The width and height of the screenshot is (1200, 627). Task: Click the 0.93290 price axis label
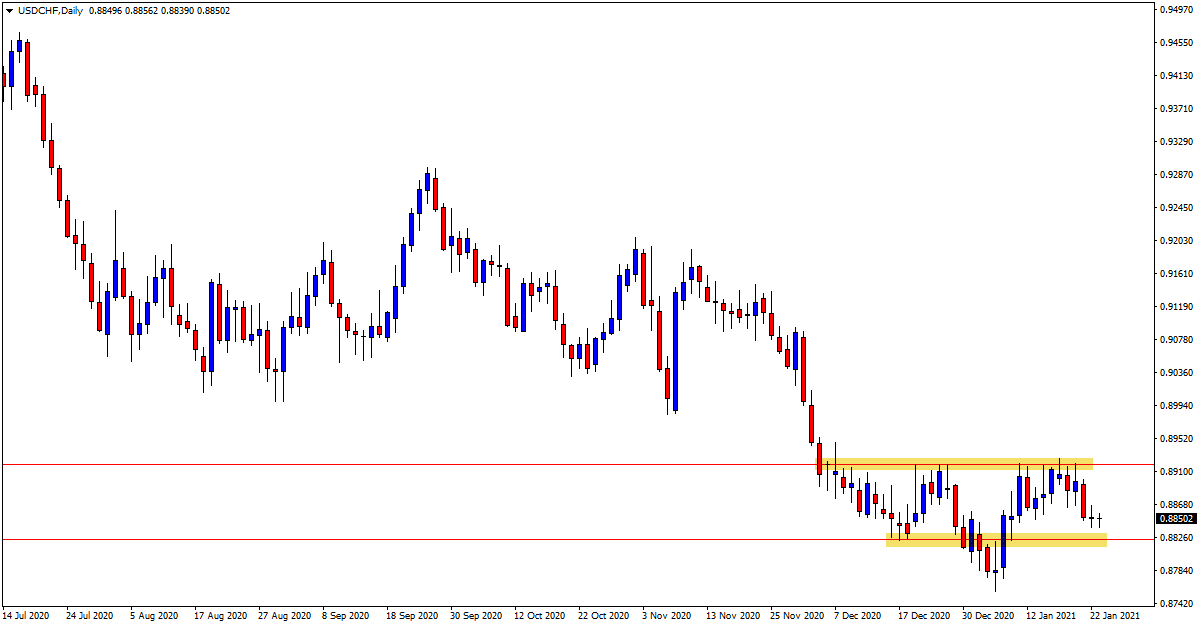(x=1176, y=142)
